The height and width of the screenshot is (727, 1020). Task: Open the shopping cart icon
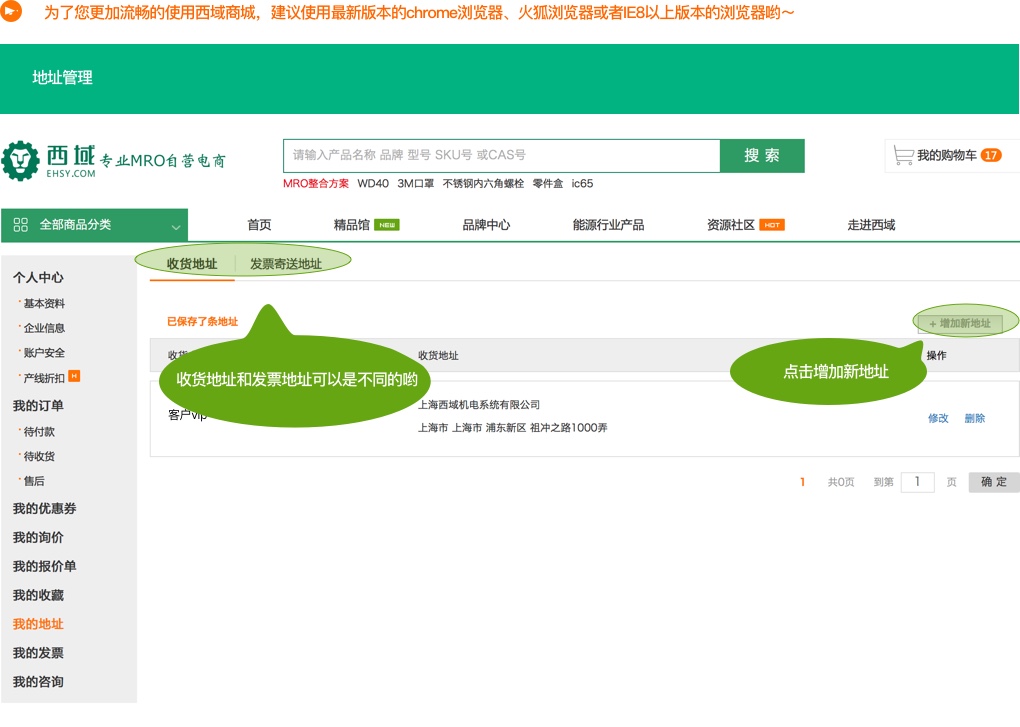pyautogui.click(x=903, y=155)
